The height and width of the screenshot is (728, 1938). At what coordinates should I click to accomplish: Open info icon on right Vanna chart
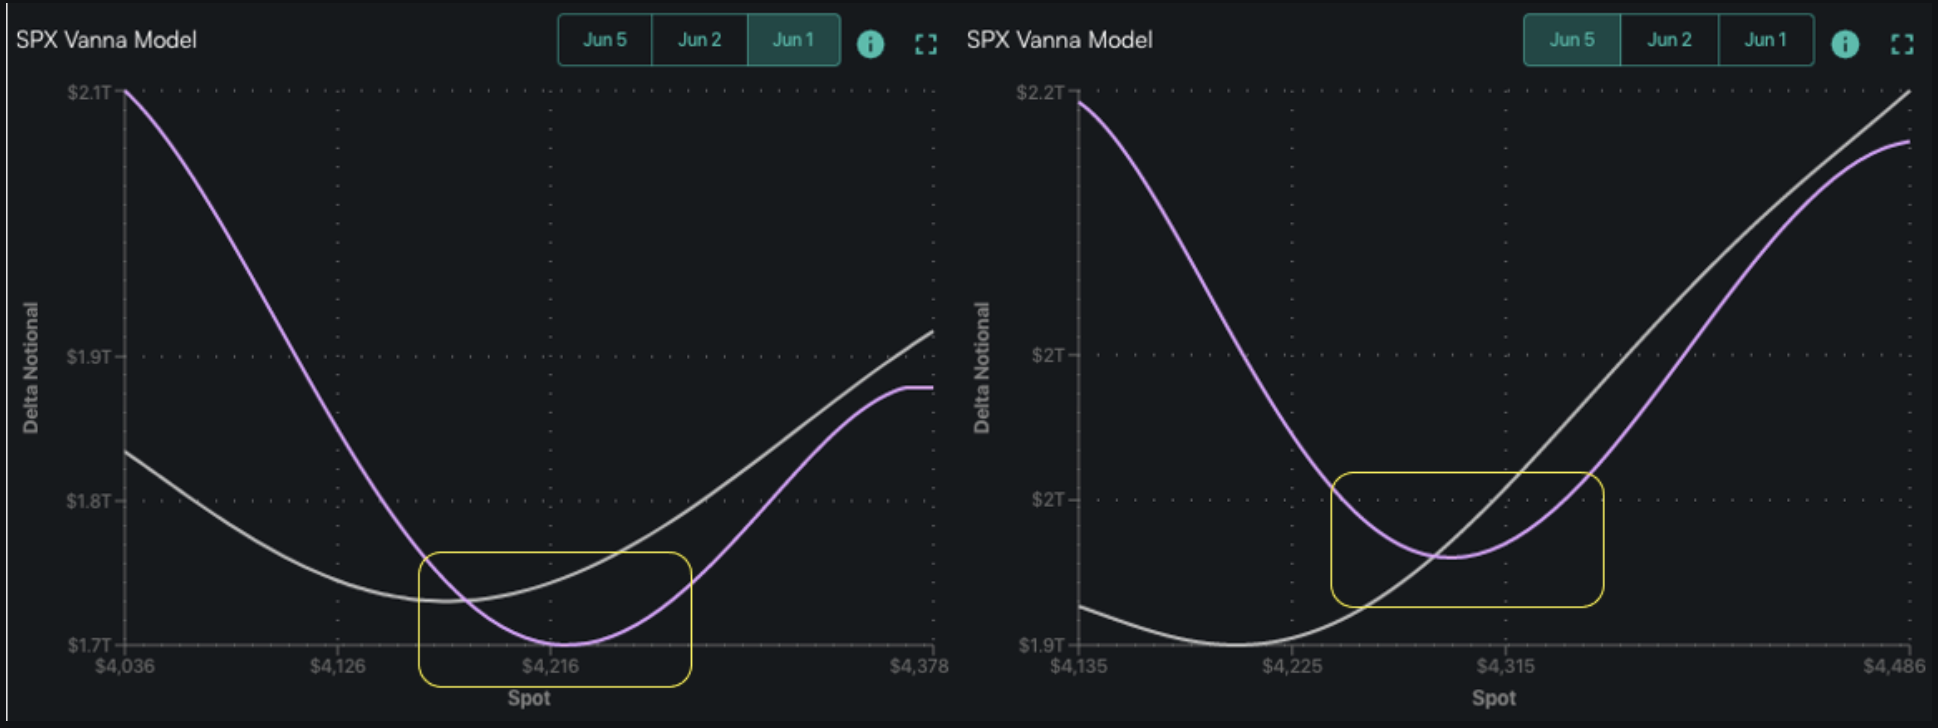point(1844,44)
